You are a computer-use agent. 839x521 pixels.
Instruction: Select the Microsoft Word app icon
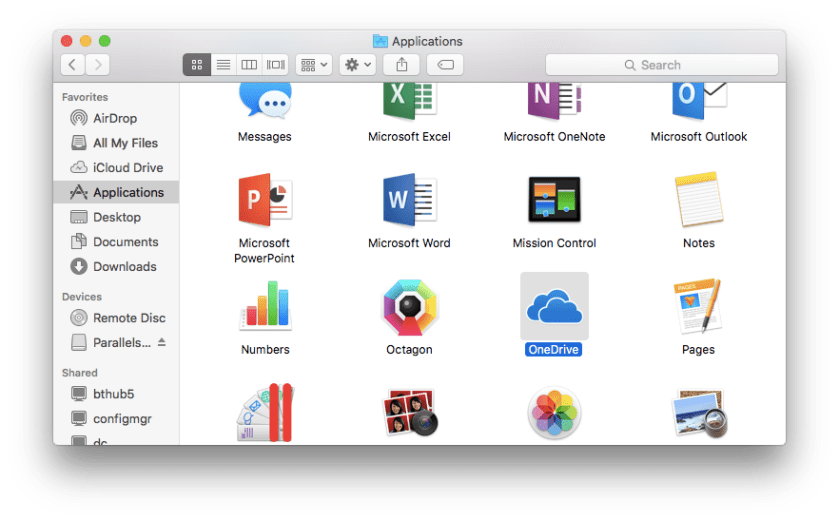[x=410, y=200]
